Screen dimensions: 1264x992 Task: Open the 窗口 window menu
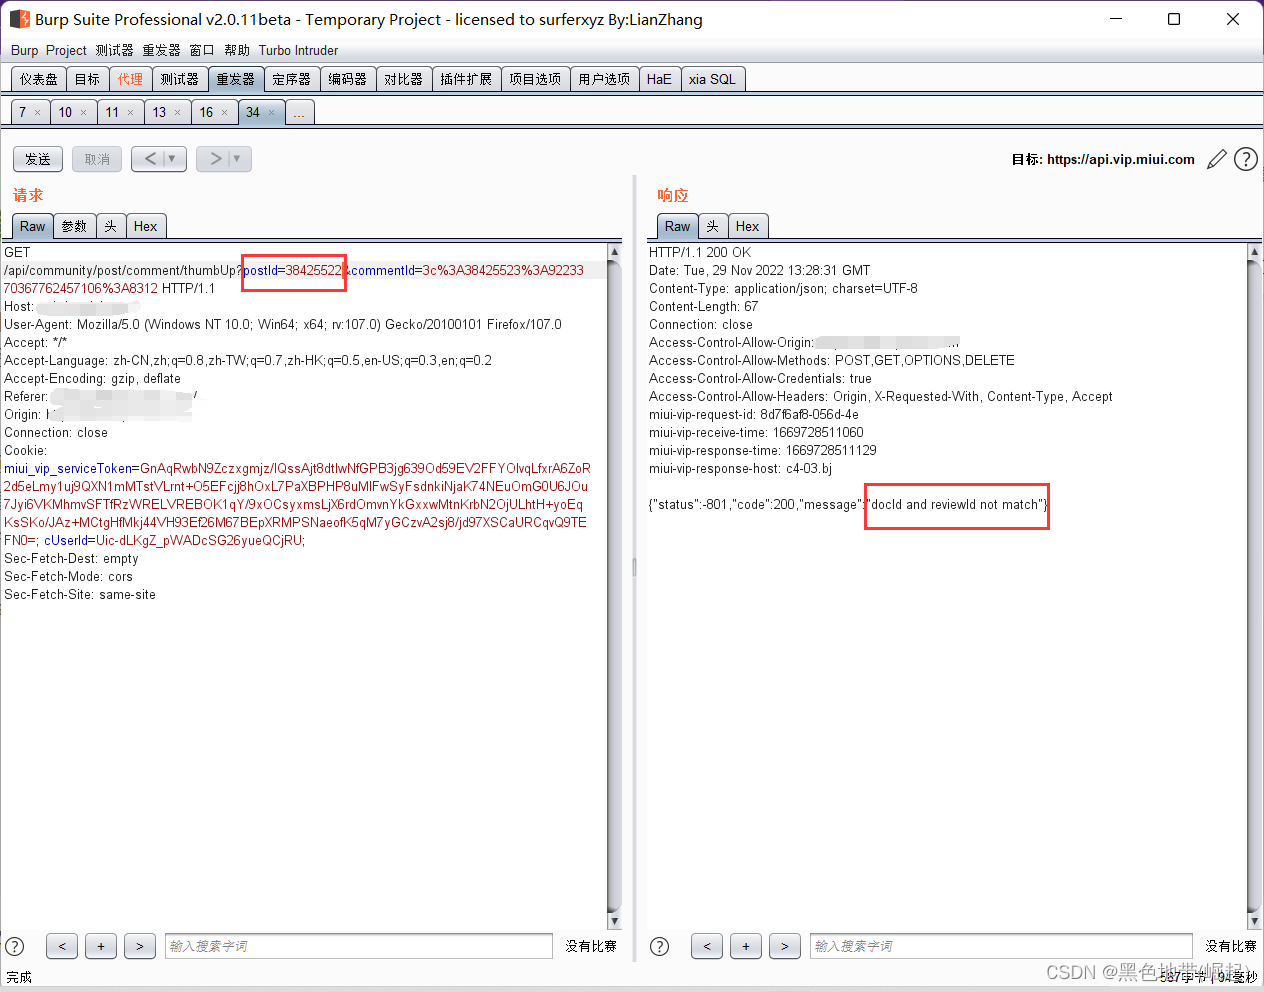[x=202, y=50]
